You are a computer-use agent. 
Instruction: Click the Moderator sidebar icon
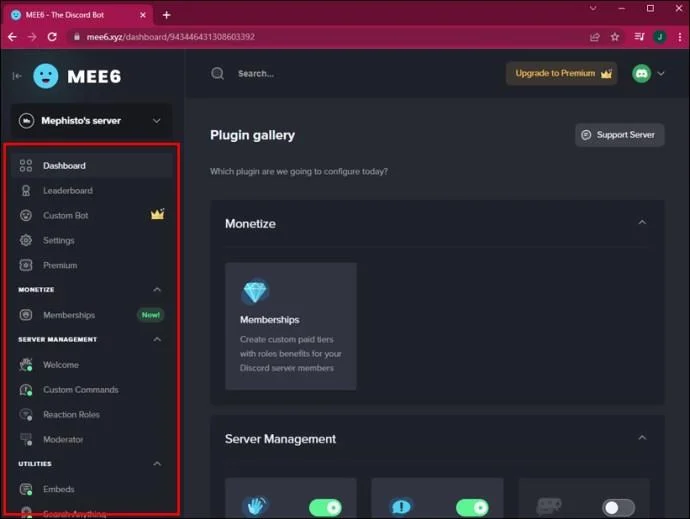point(26,439)
